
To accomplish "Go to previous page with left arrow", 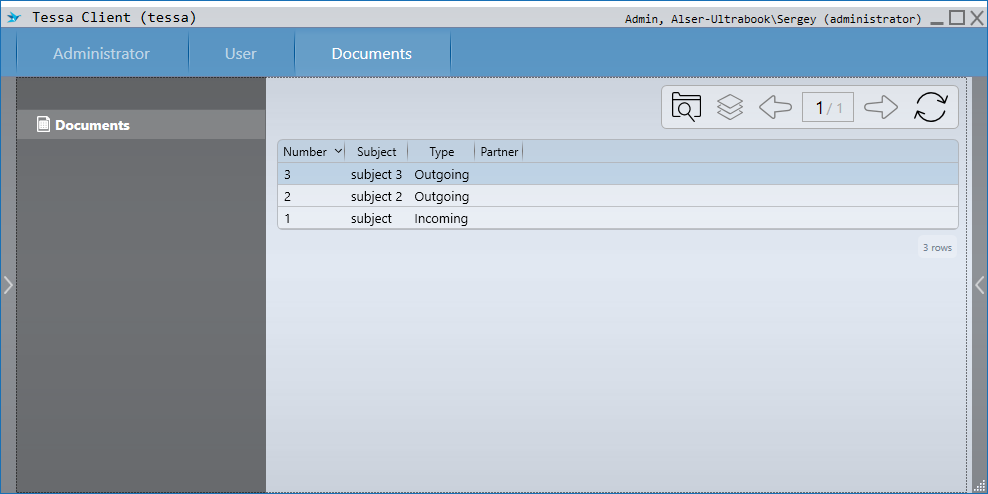I will pos(775,107).
